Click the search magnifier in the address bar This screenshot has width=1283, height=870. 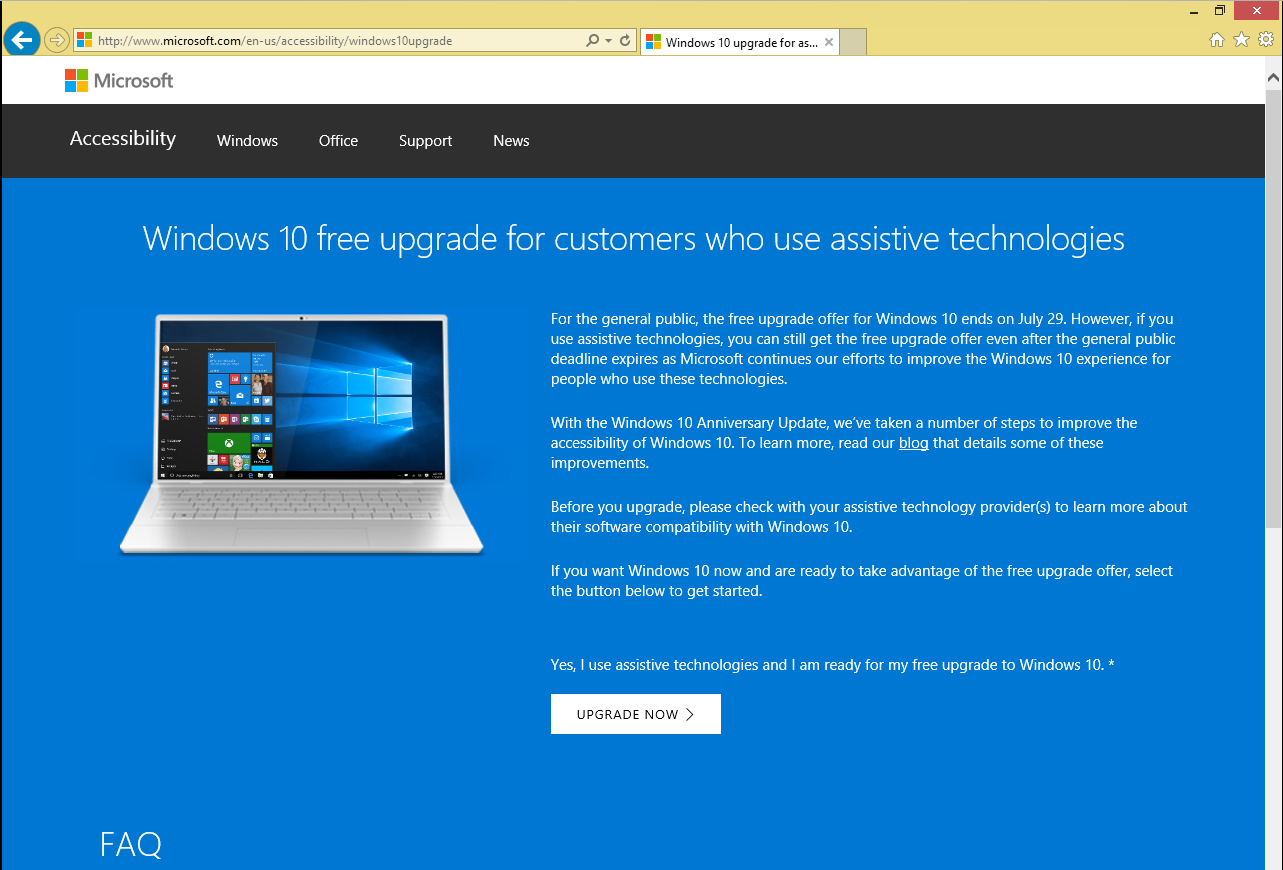594,41
